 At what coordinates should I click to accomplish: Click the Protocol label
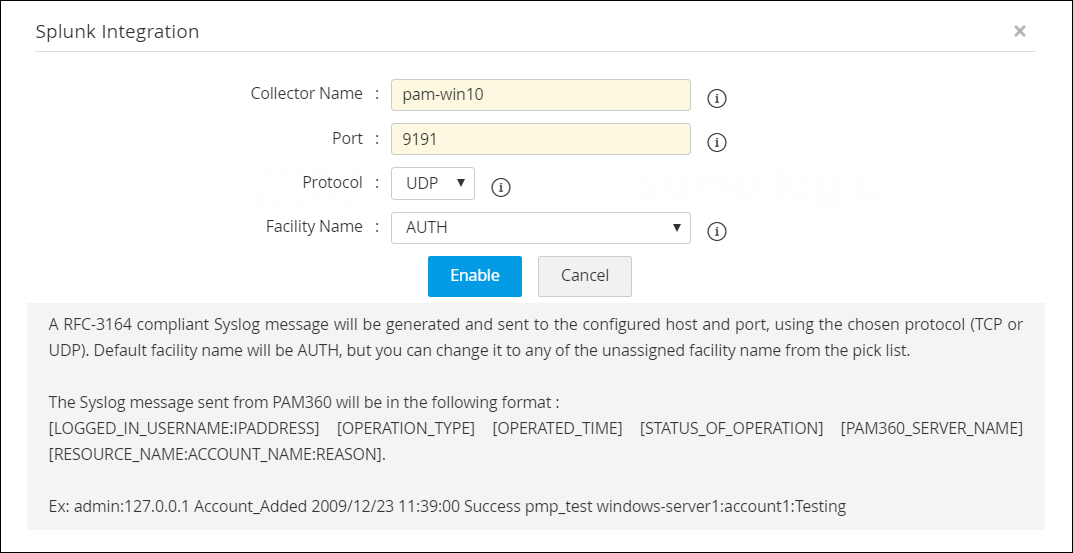(x=333, y=183)
